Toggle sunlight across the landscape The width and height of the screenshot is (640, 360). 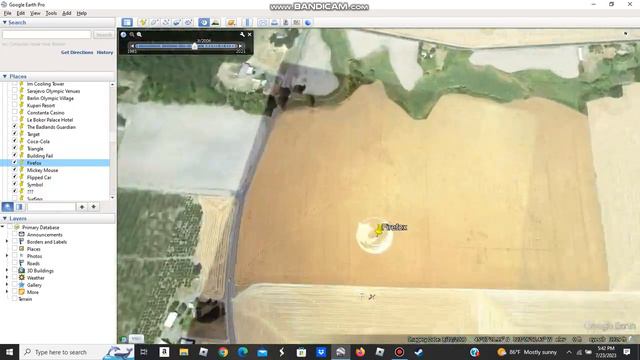216,22
